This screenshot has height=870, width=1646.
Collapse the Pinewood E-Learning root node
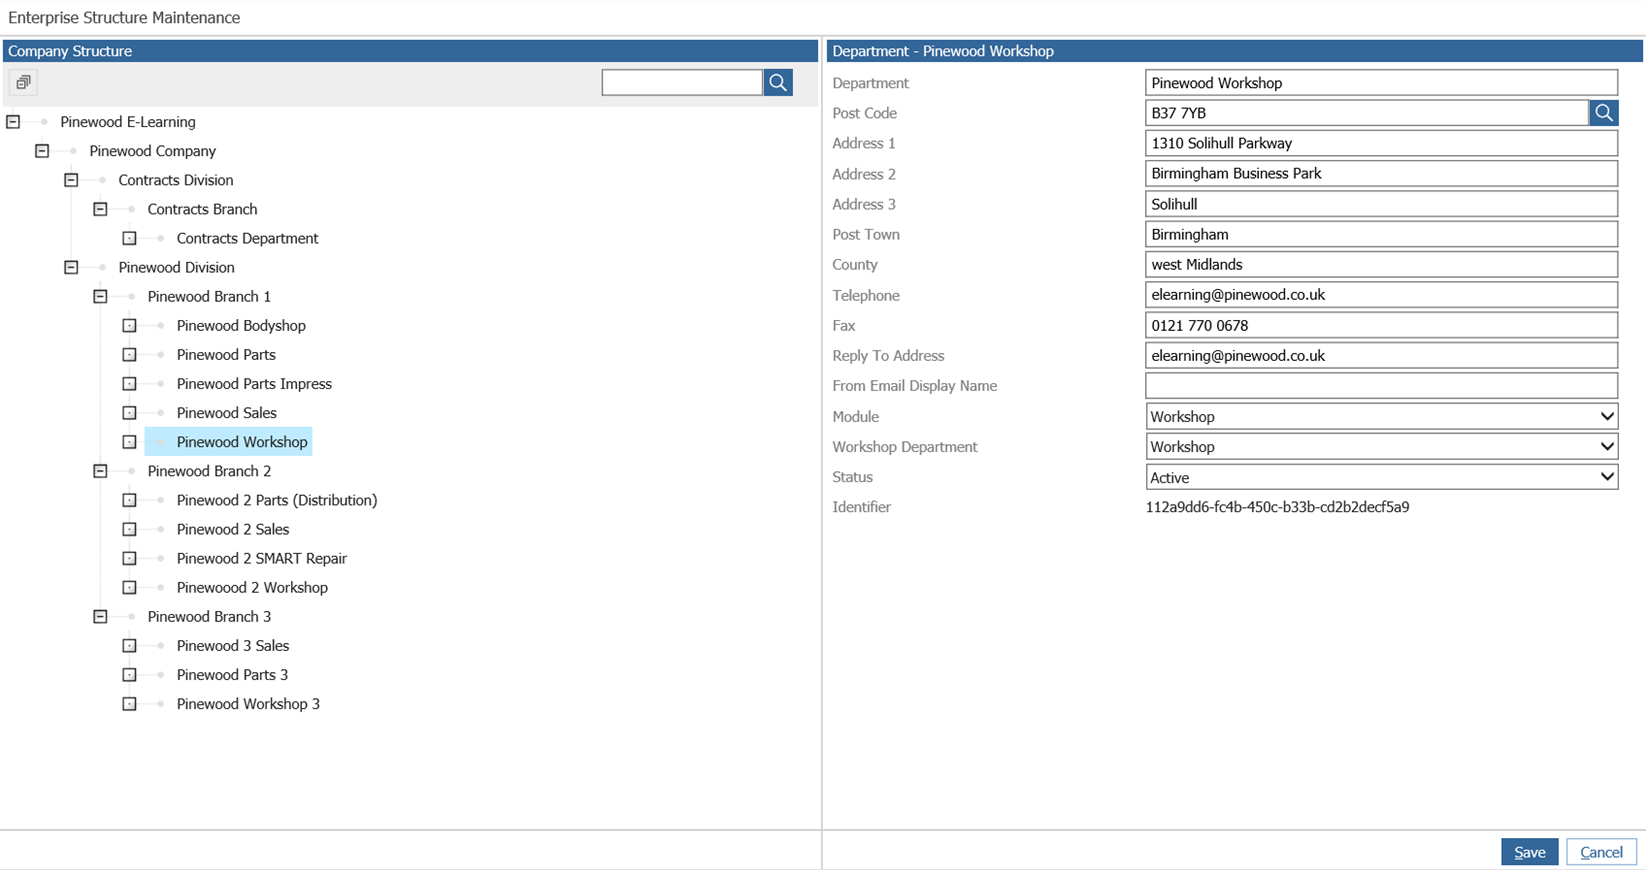(x=13, y=122)
